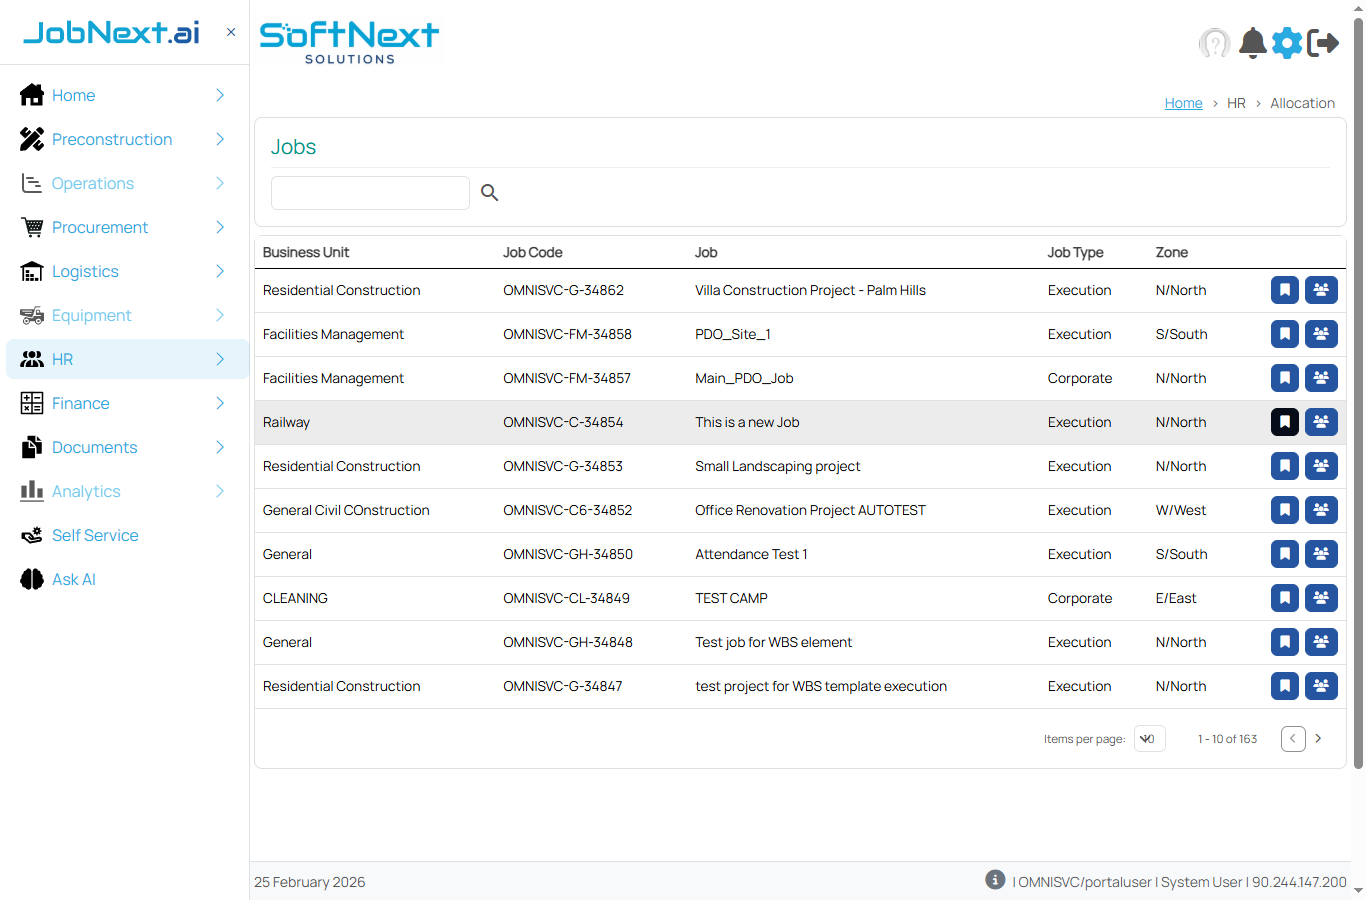Screen dimensions: 1366x900
Task: Bookmark the TEST CAMP job row
Action: click(1285, 598)
